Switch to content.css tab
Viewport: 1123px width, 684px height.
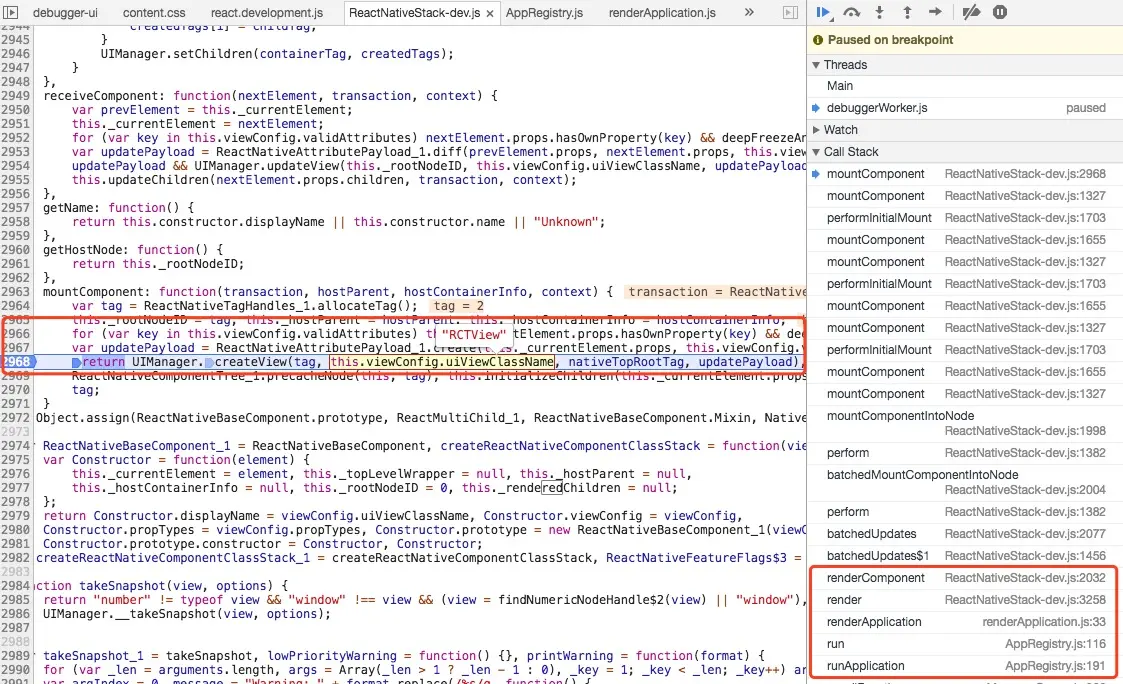[x=154, y=13]
